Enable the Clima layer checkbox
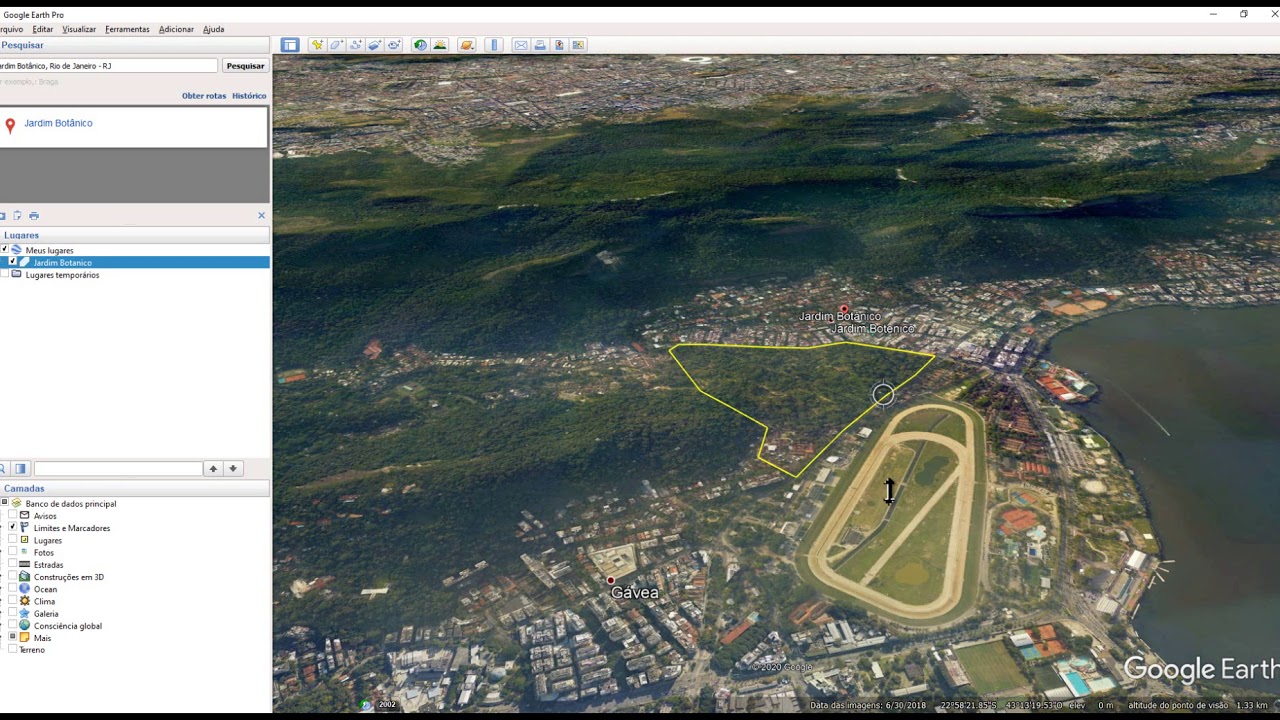This screenshot has width=1280, height=720. pos(13,601)
